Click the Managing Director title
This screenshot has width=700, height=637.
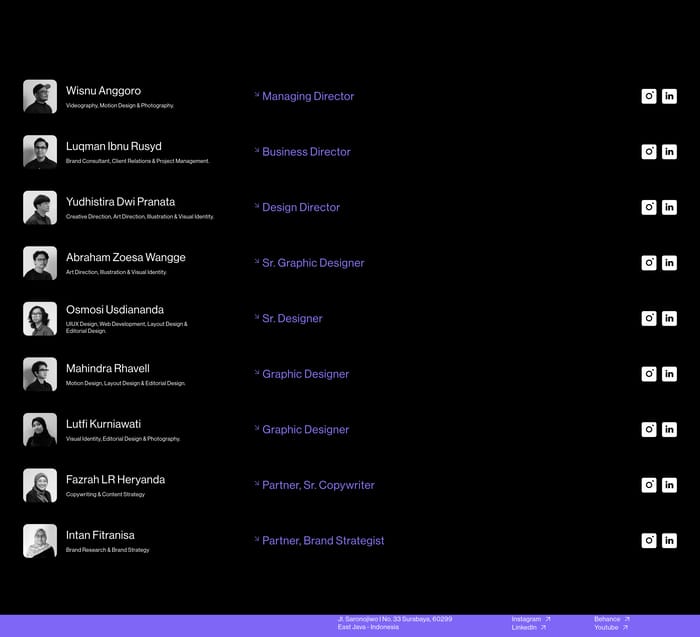pyautogui.click(x=308, y=96)
